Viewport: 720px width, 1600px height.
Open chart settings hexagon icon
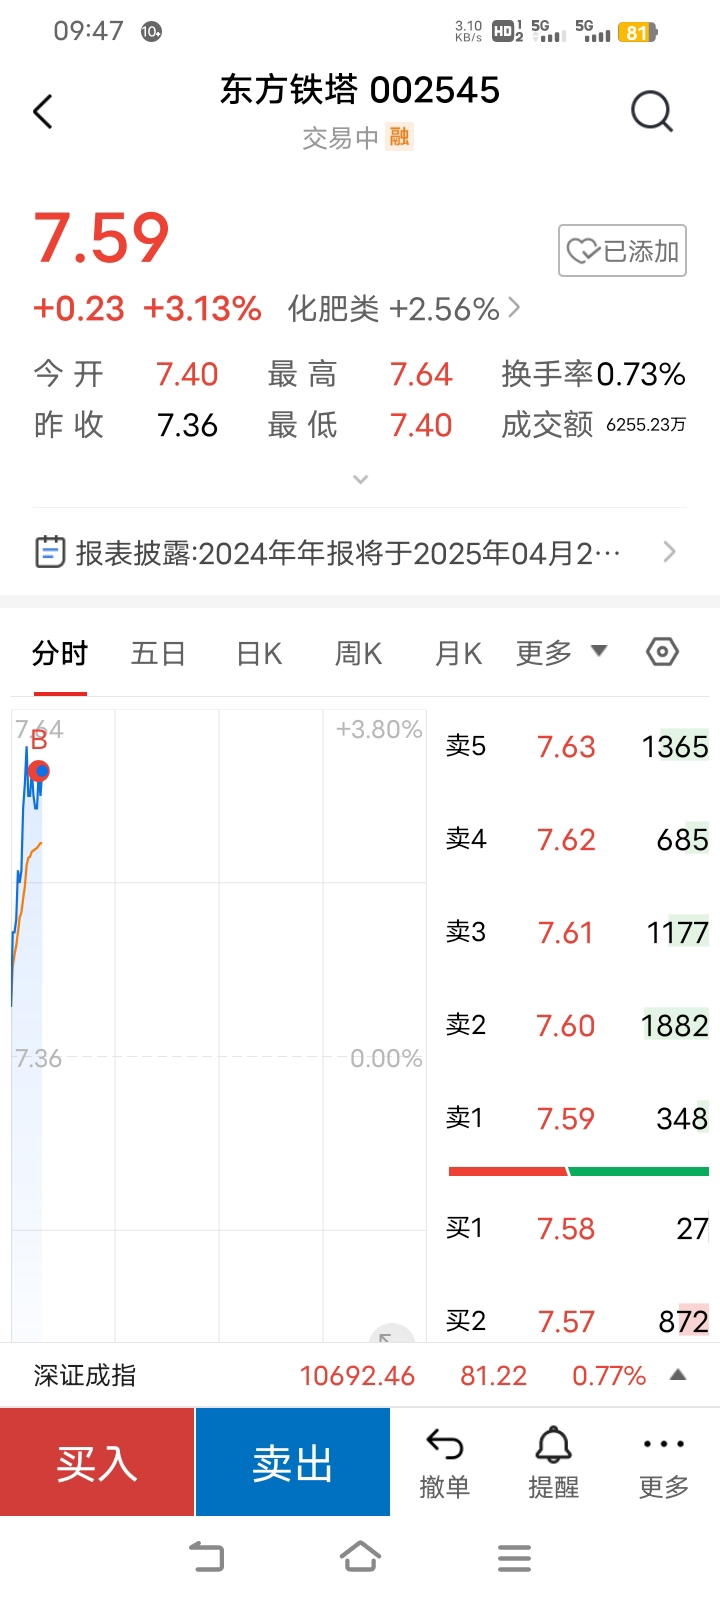click(662, 652)
